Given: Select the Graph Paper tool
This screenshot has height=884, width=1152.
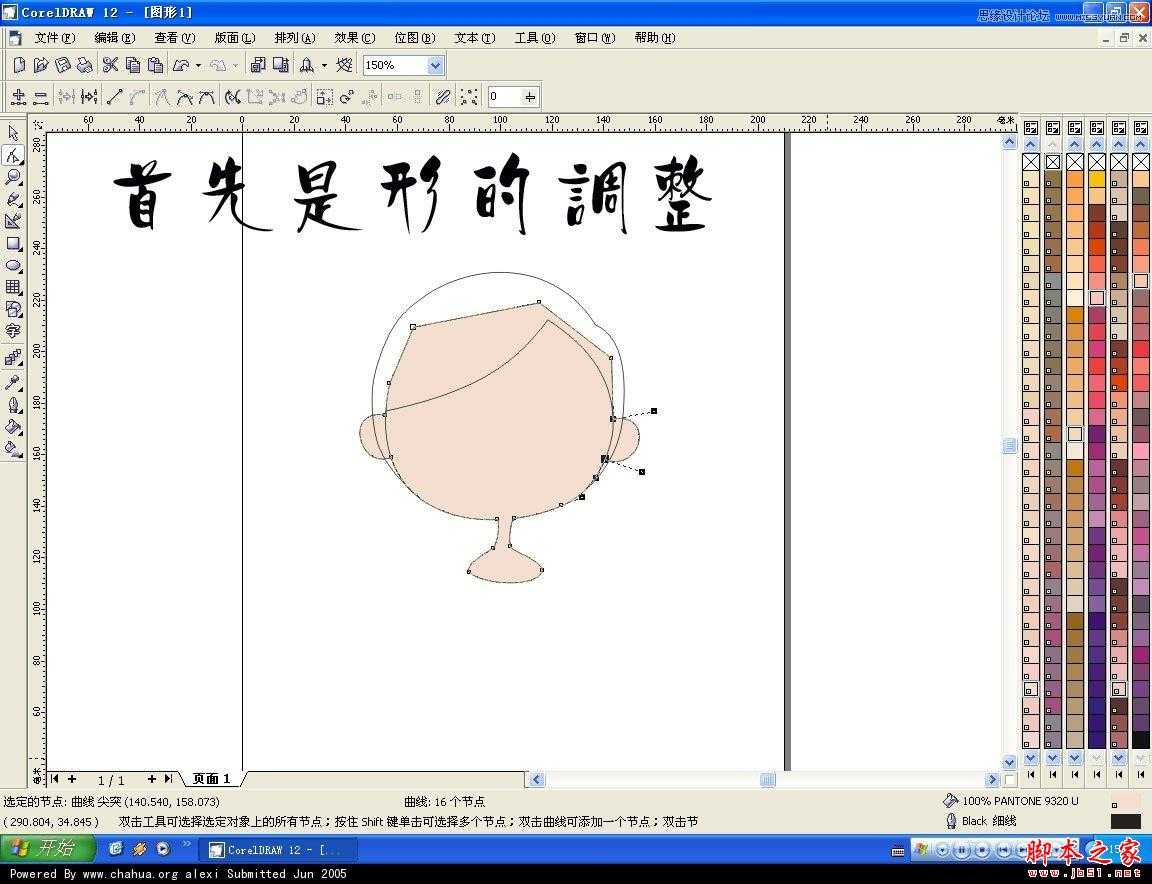Looking at the screenshot, I should coord(13,287).
